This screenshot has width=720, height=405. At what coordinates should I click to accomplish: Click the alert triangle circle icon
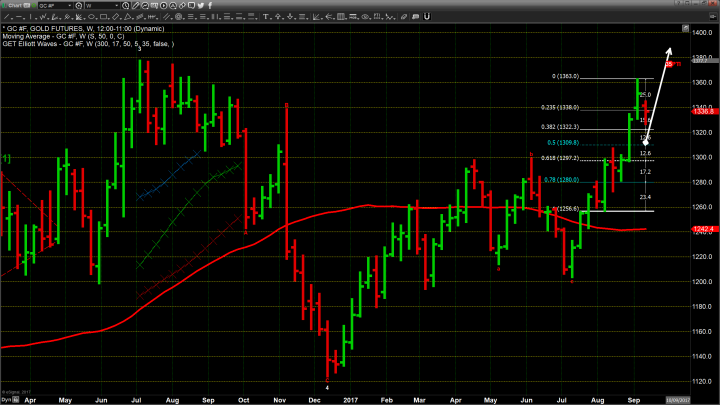click(173, 6)
